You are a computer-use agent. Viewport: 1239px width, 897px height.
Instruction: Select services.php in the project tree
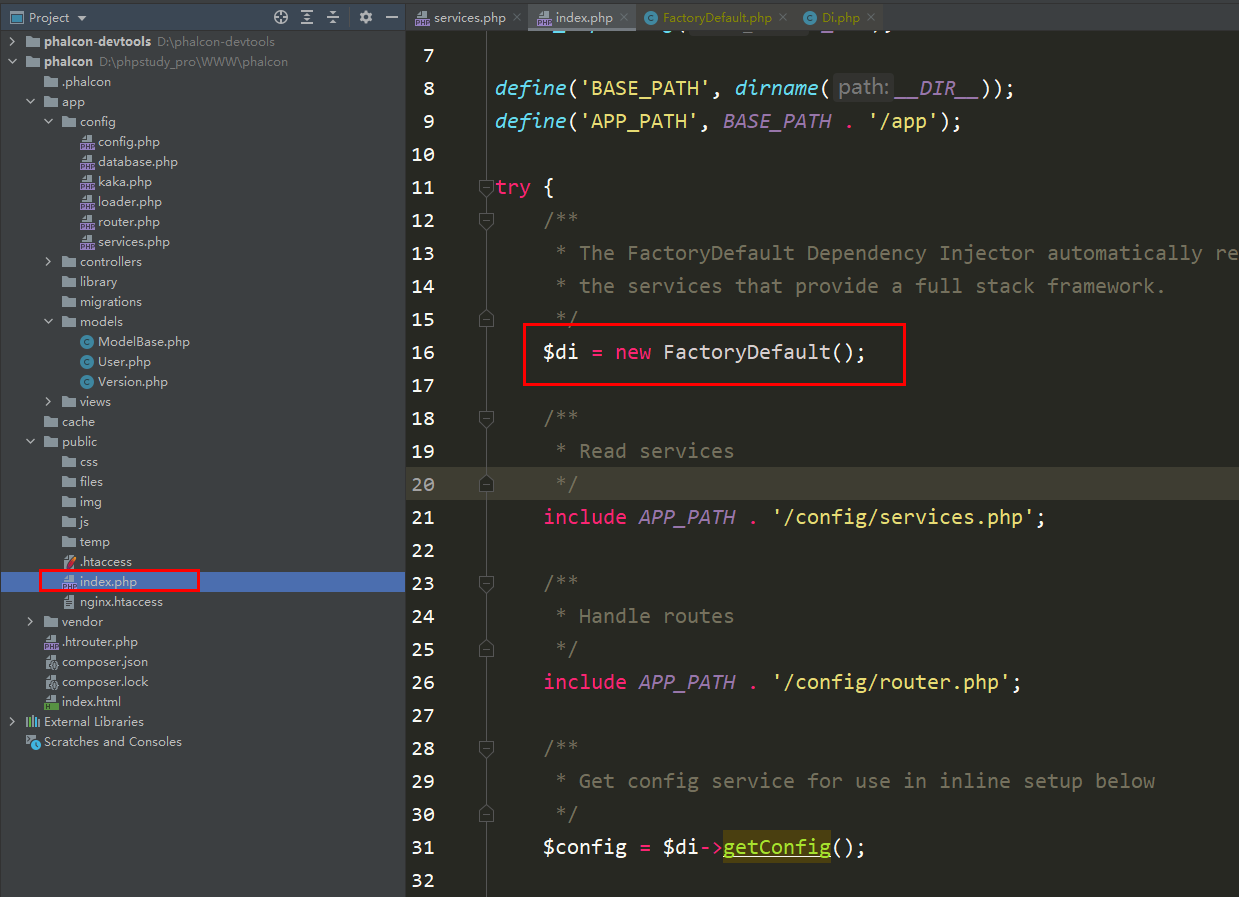[133, 242]
